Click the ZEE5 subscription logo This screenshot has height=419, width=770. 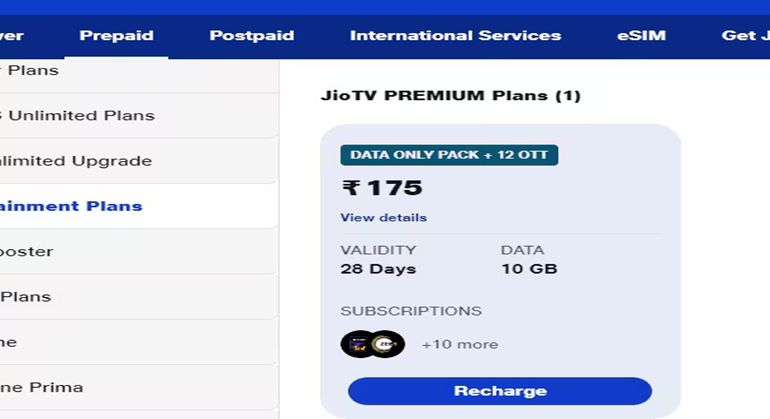[x=386, y=344]
